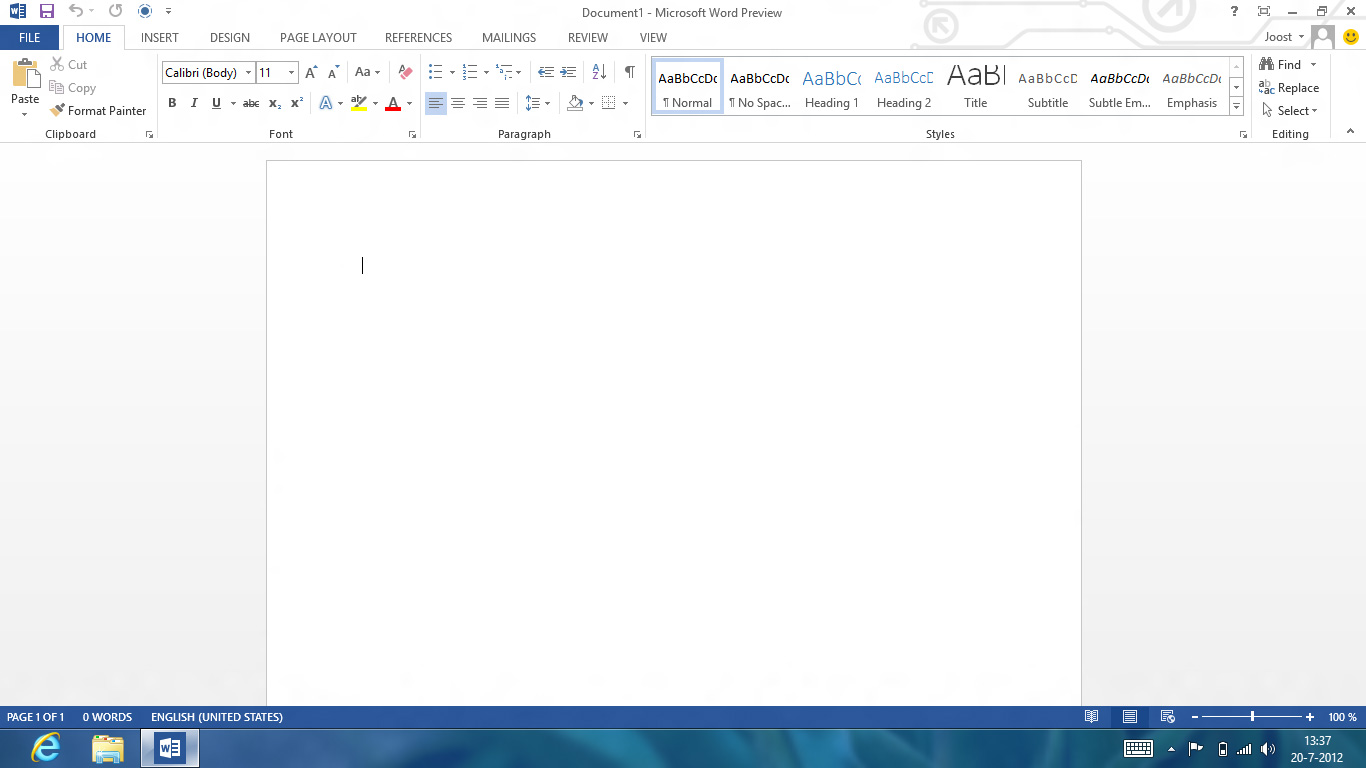The image size is (1366, 768).
Task: Apply the red font color
Action: point(393,103)
